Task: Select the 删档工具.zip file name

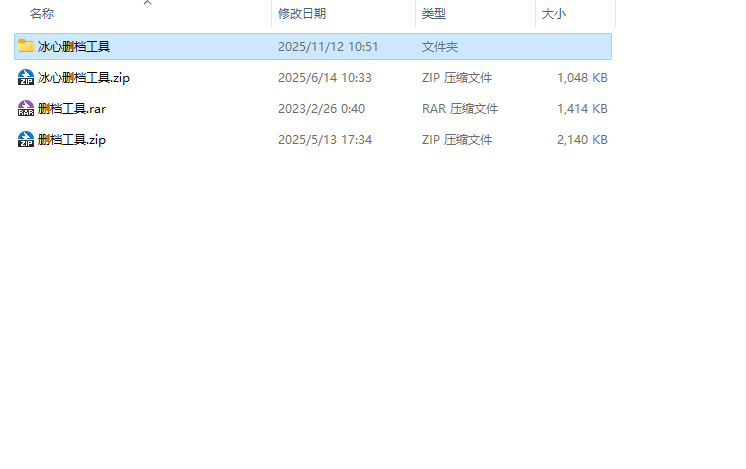Action: 72,139
